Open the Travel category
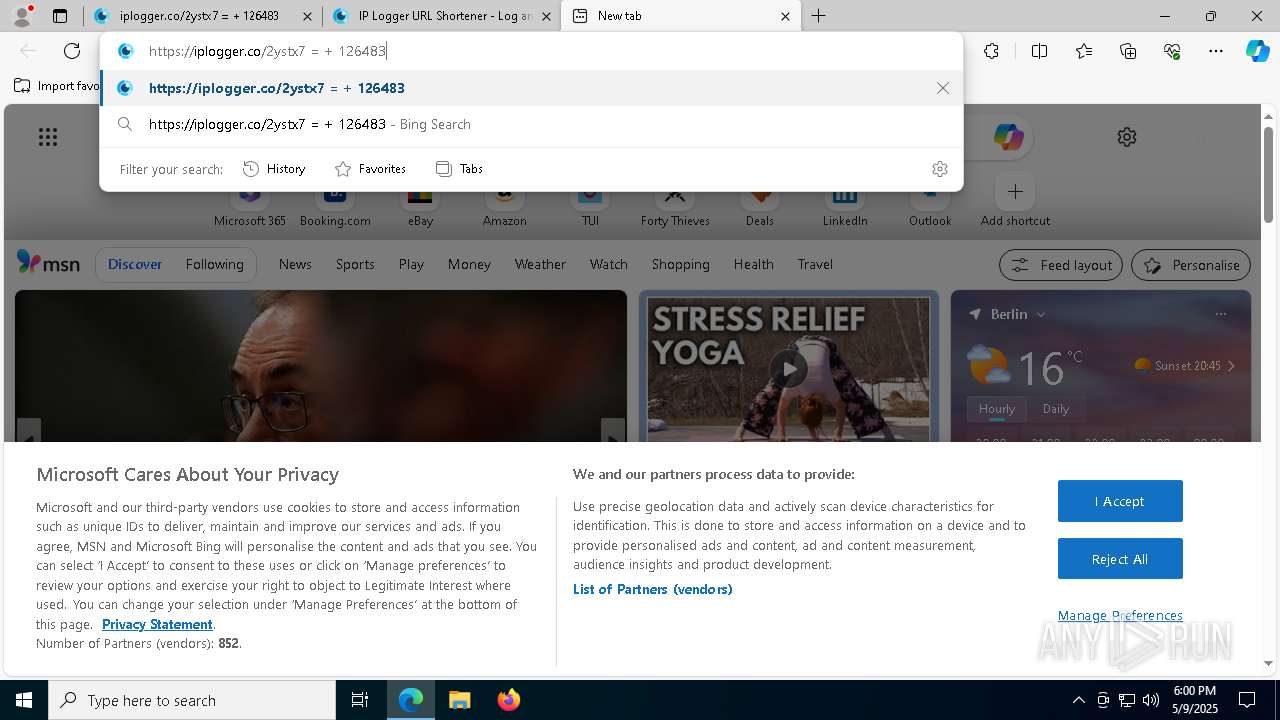This screenshot has width=1280, height=720. click(x=815, y=264)
